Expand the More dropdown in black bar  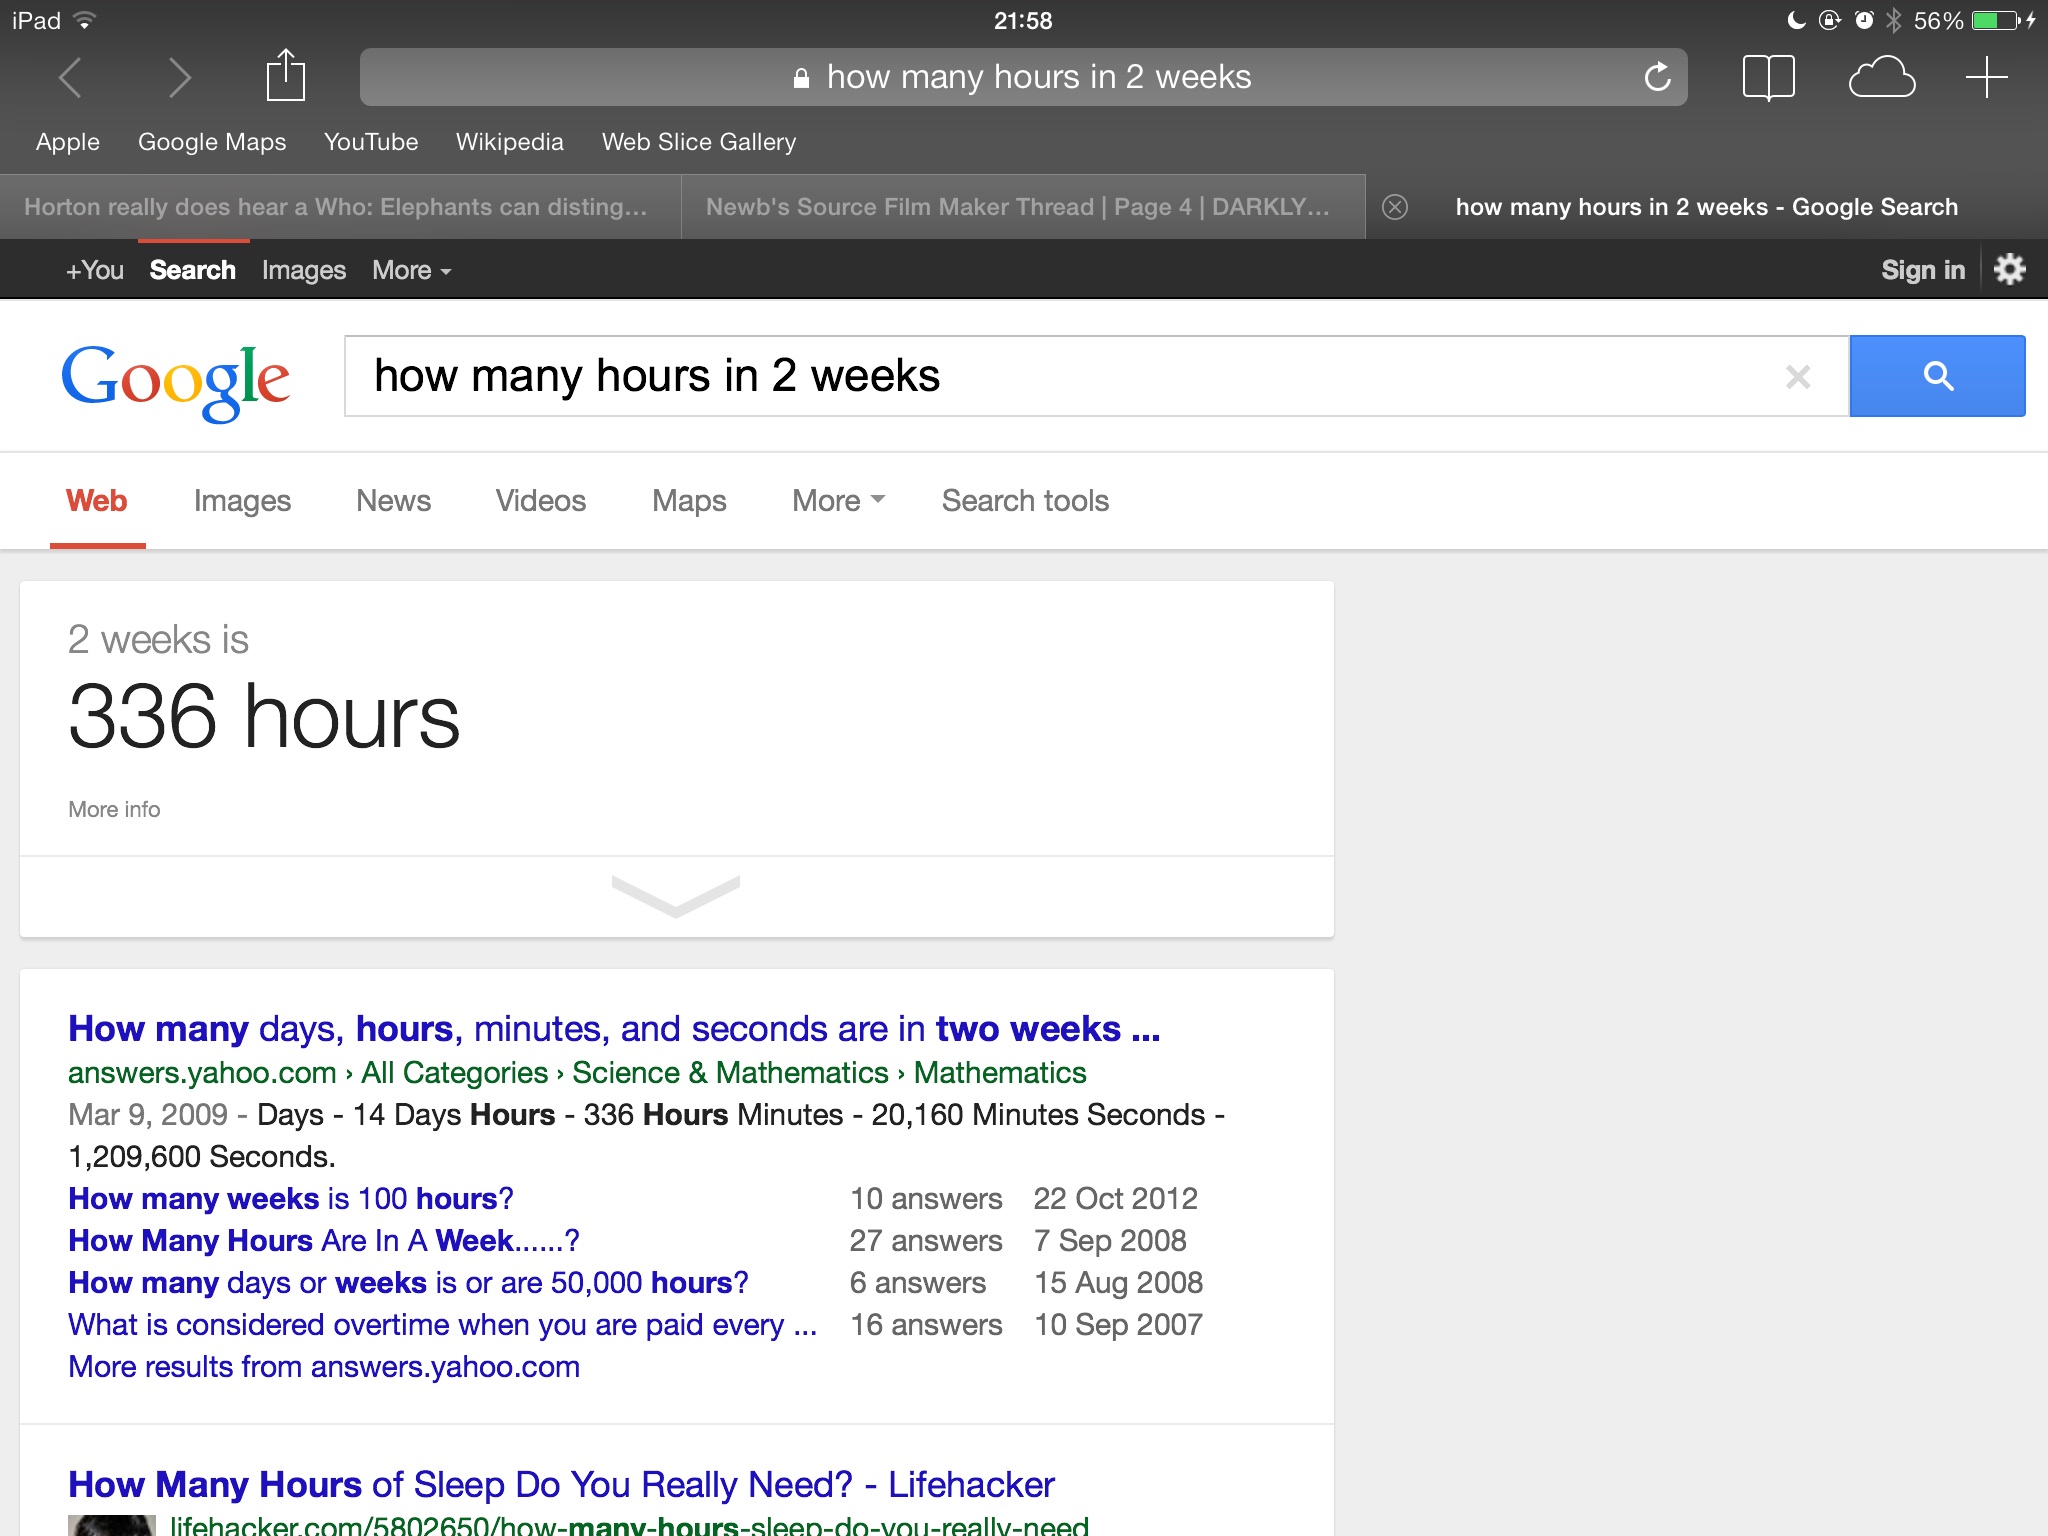(x=411, y=270)
